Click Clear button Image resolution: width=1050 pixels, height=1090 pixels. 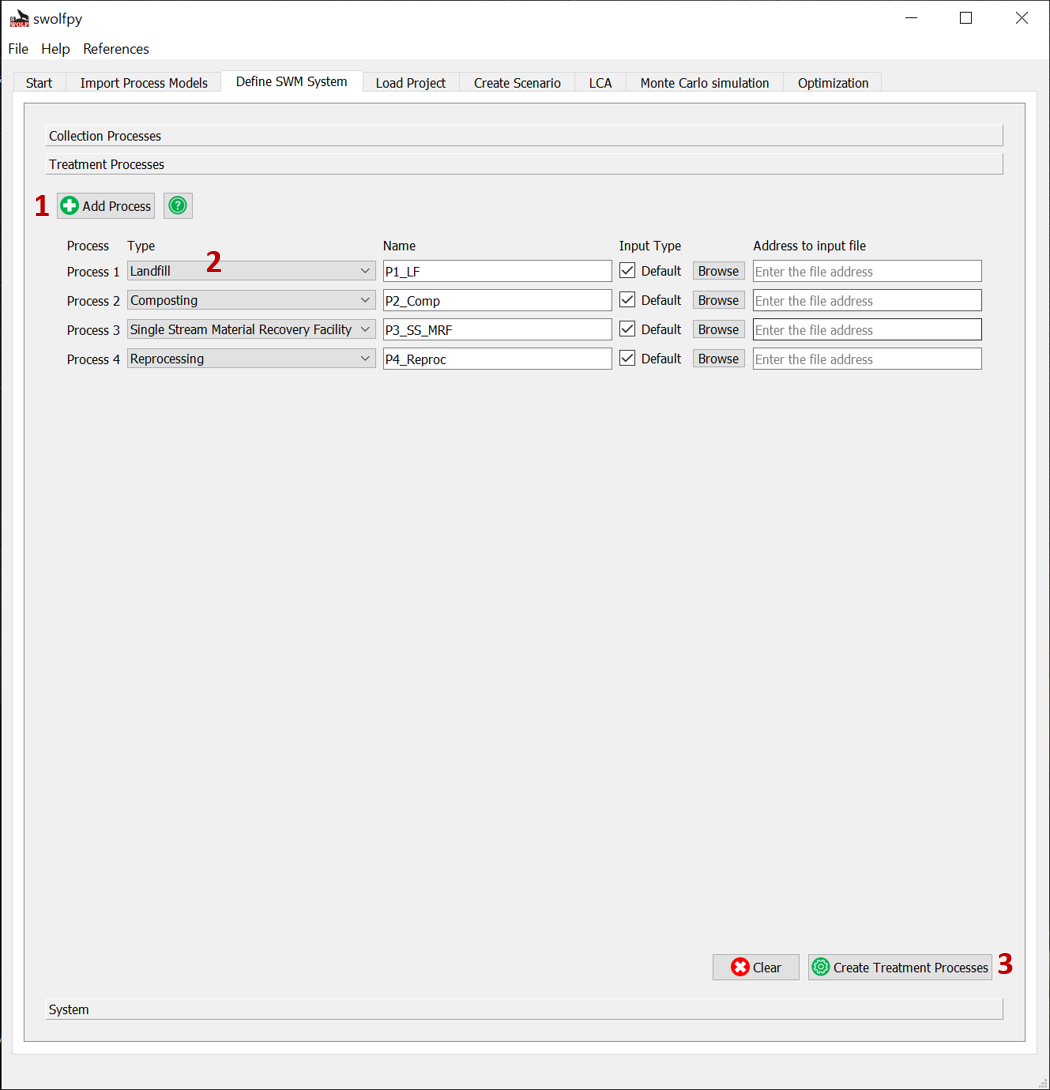click(x=756, y=967)
